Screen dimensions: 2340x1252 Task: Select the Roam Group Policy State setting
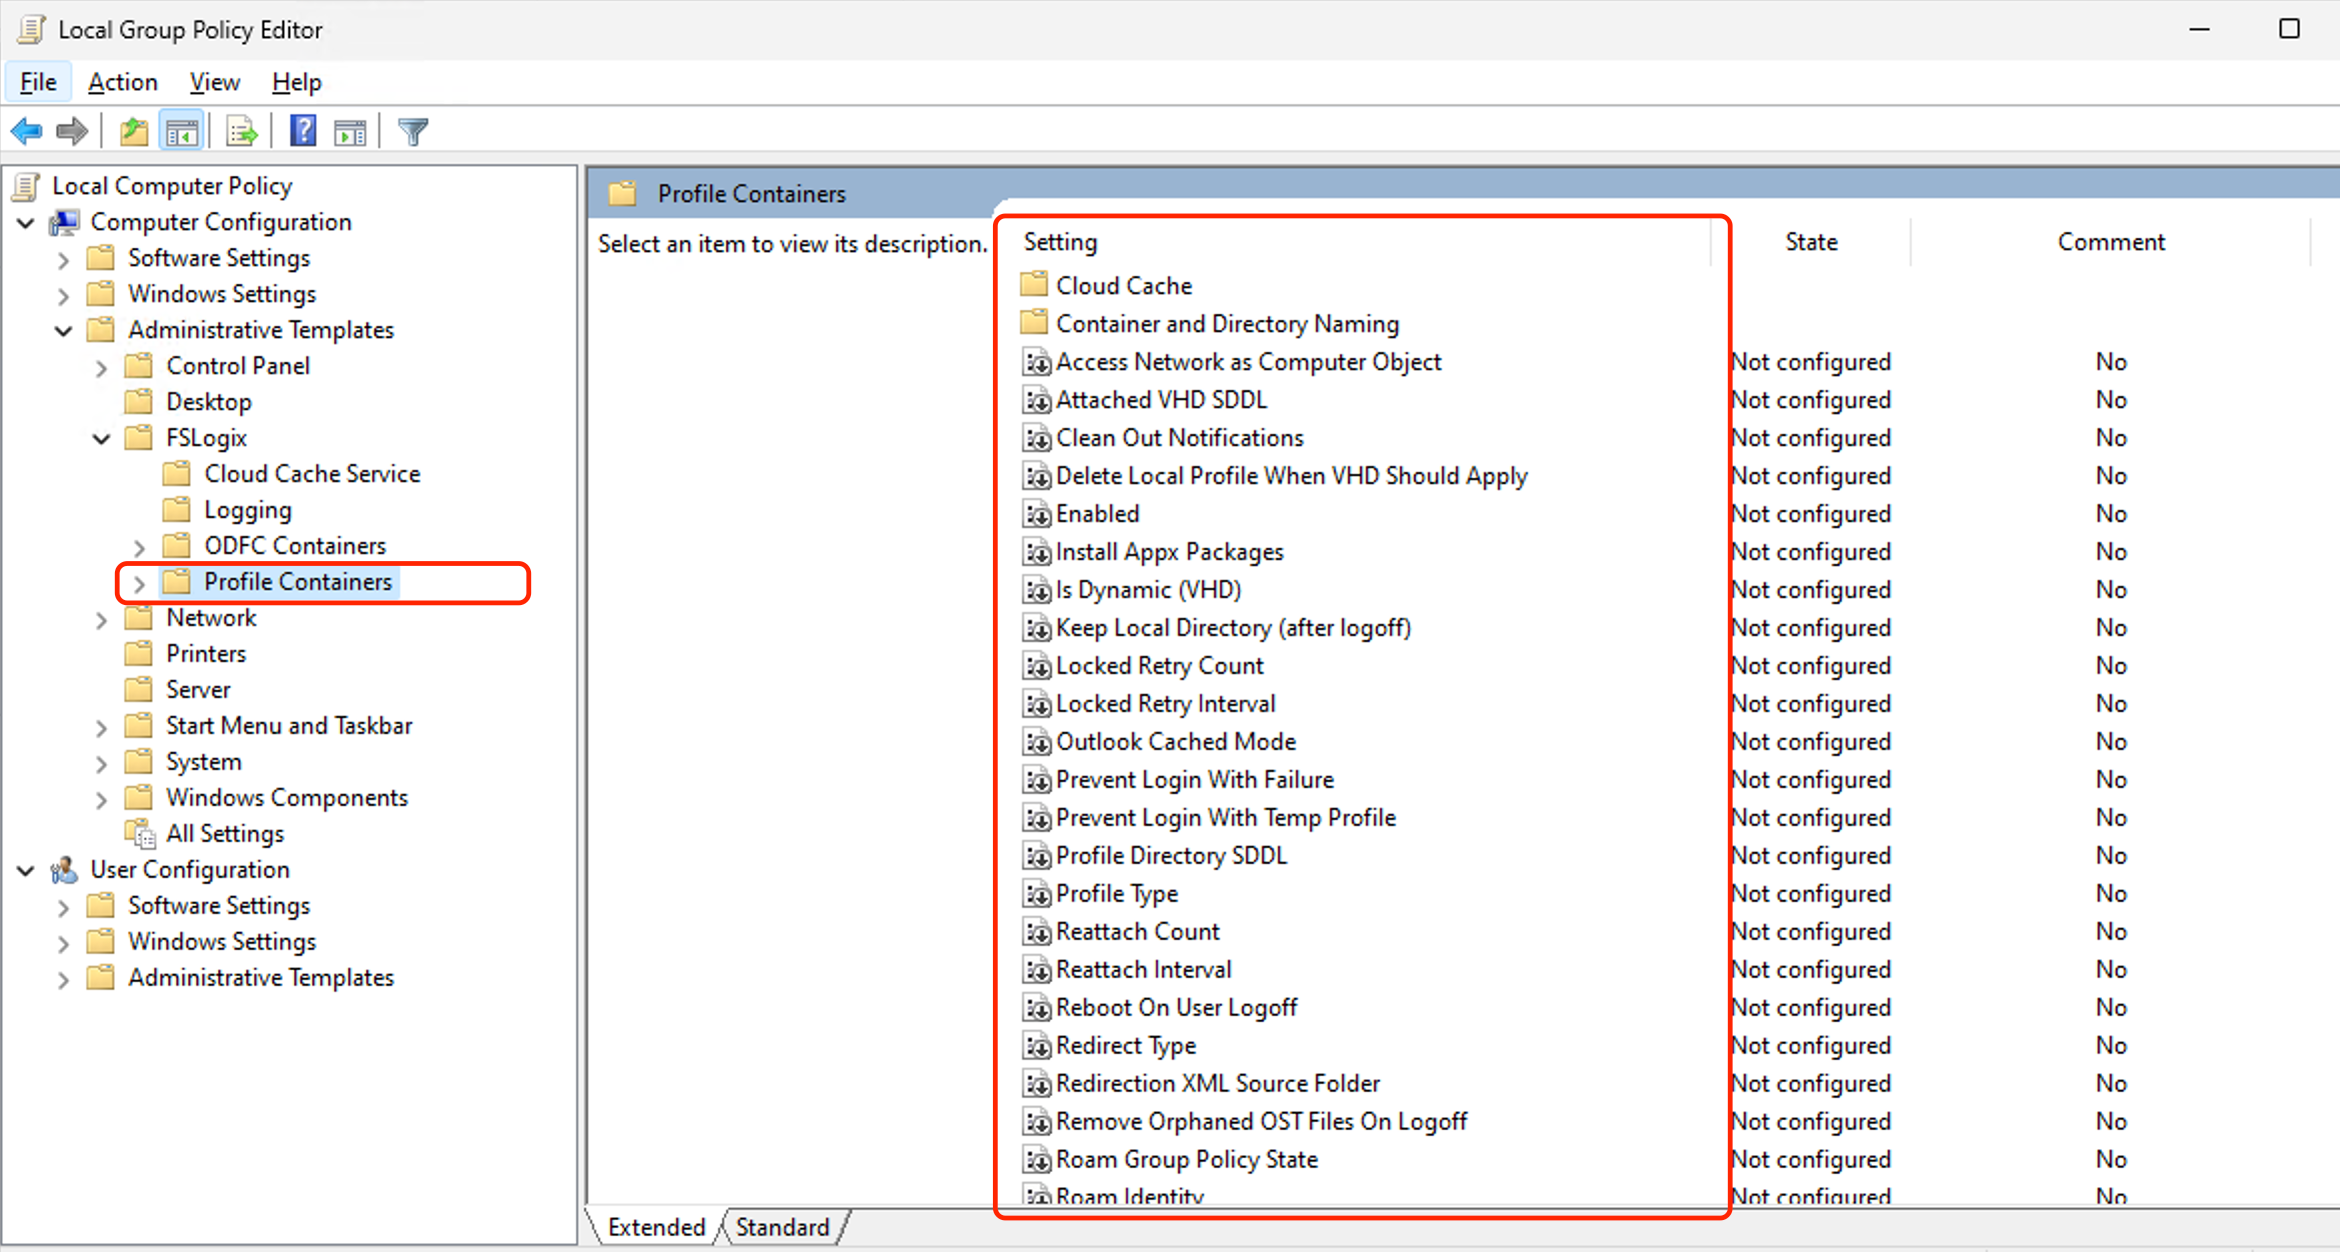pyautogui.click(x=1187, y=1160)
